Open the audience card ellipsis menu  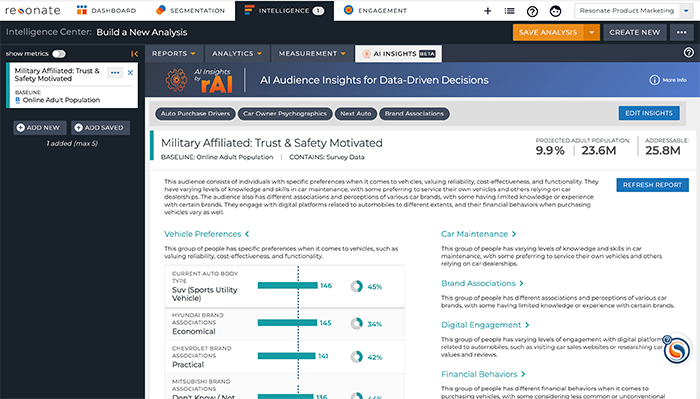[115, 72]
